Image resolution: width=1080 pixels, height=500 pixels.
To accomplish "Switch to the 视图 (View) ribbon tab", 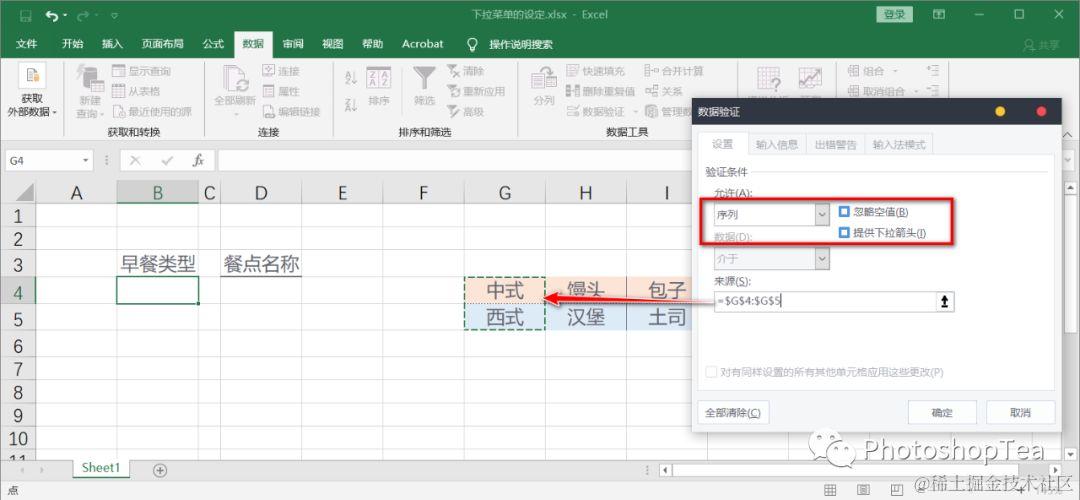I will tap(333, 44).
